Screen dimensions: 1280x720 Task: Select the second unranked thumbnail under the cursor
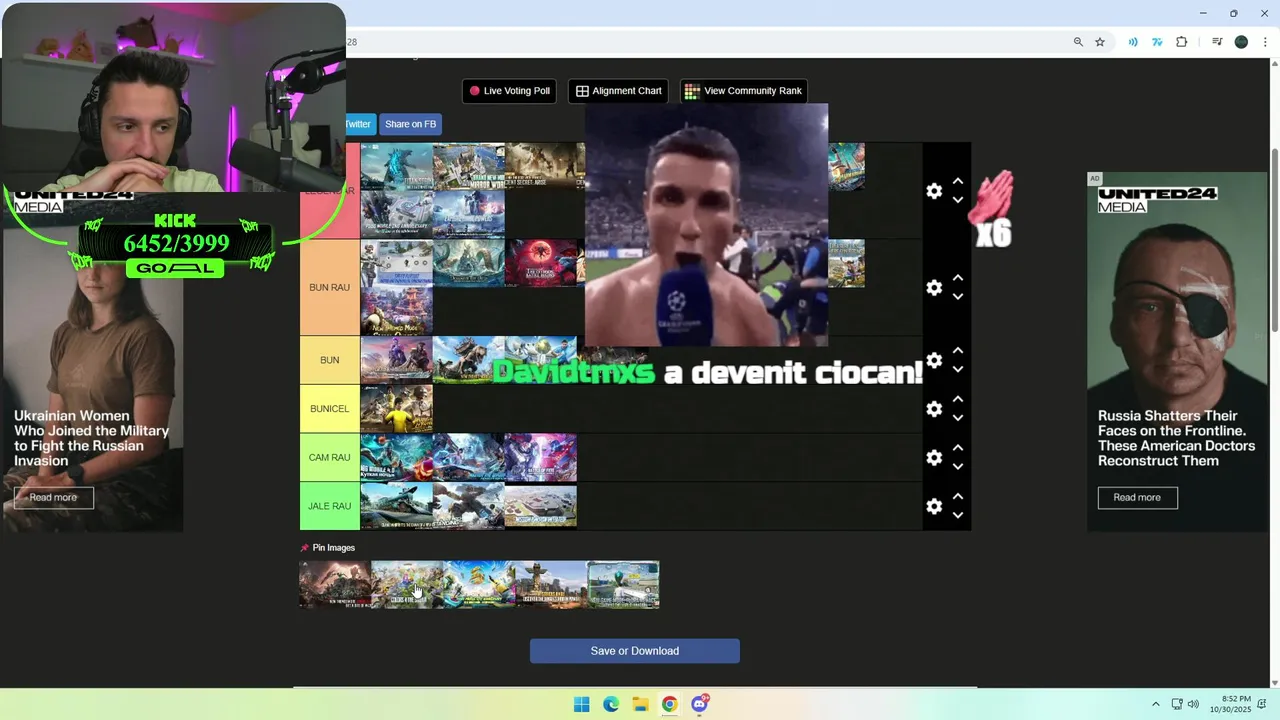408,585
